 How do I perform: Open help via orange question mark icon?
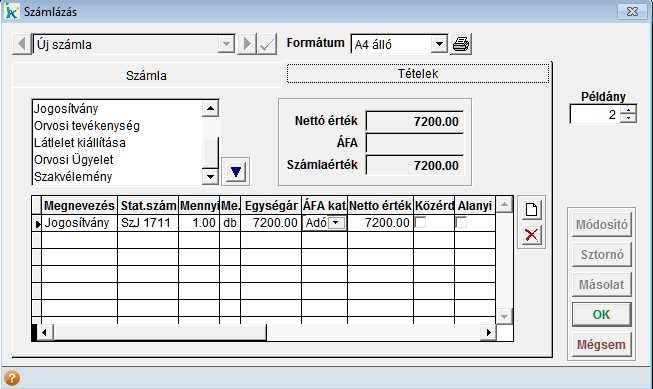click(12, 378)
